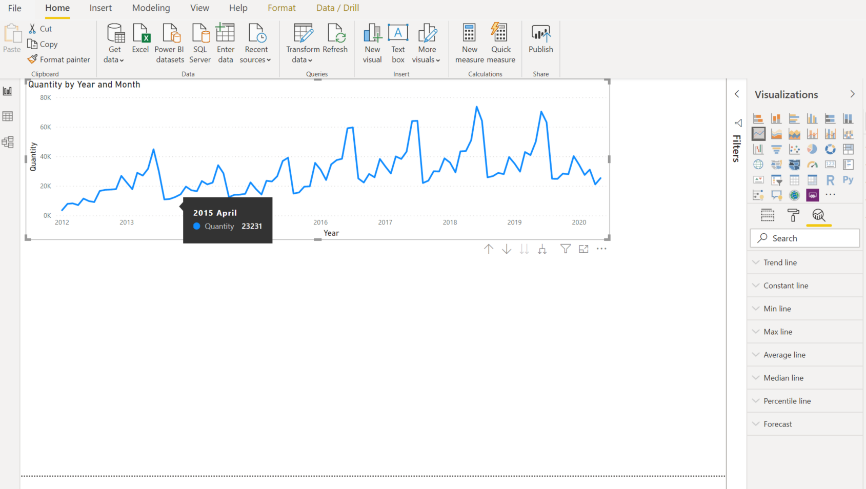Select the line chart visualization
The width and height of the screenshot is (866, 489).
tap(758, 134)
